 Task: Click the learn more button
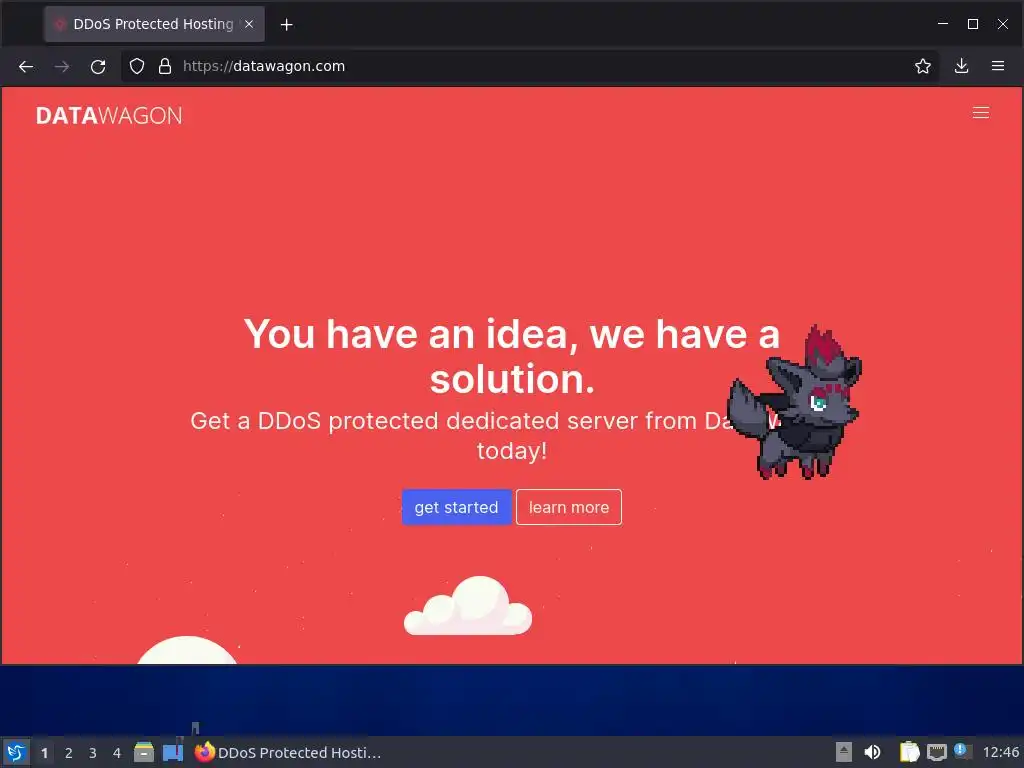click(569, 507)
